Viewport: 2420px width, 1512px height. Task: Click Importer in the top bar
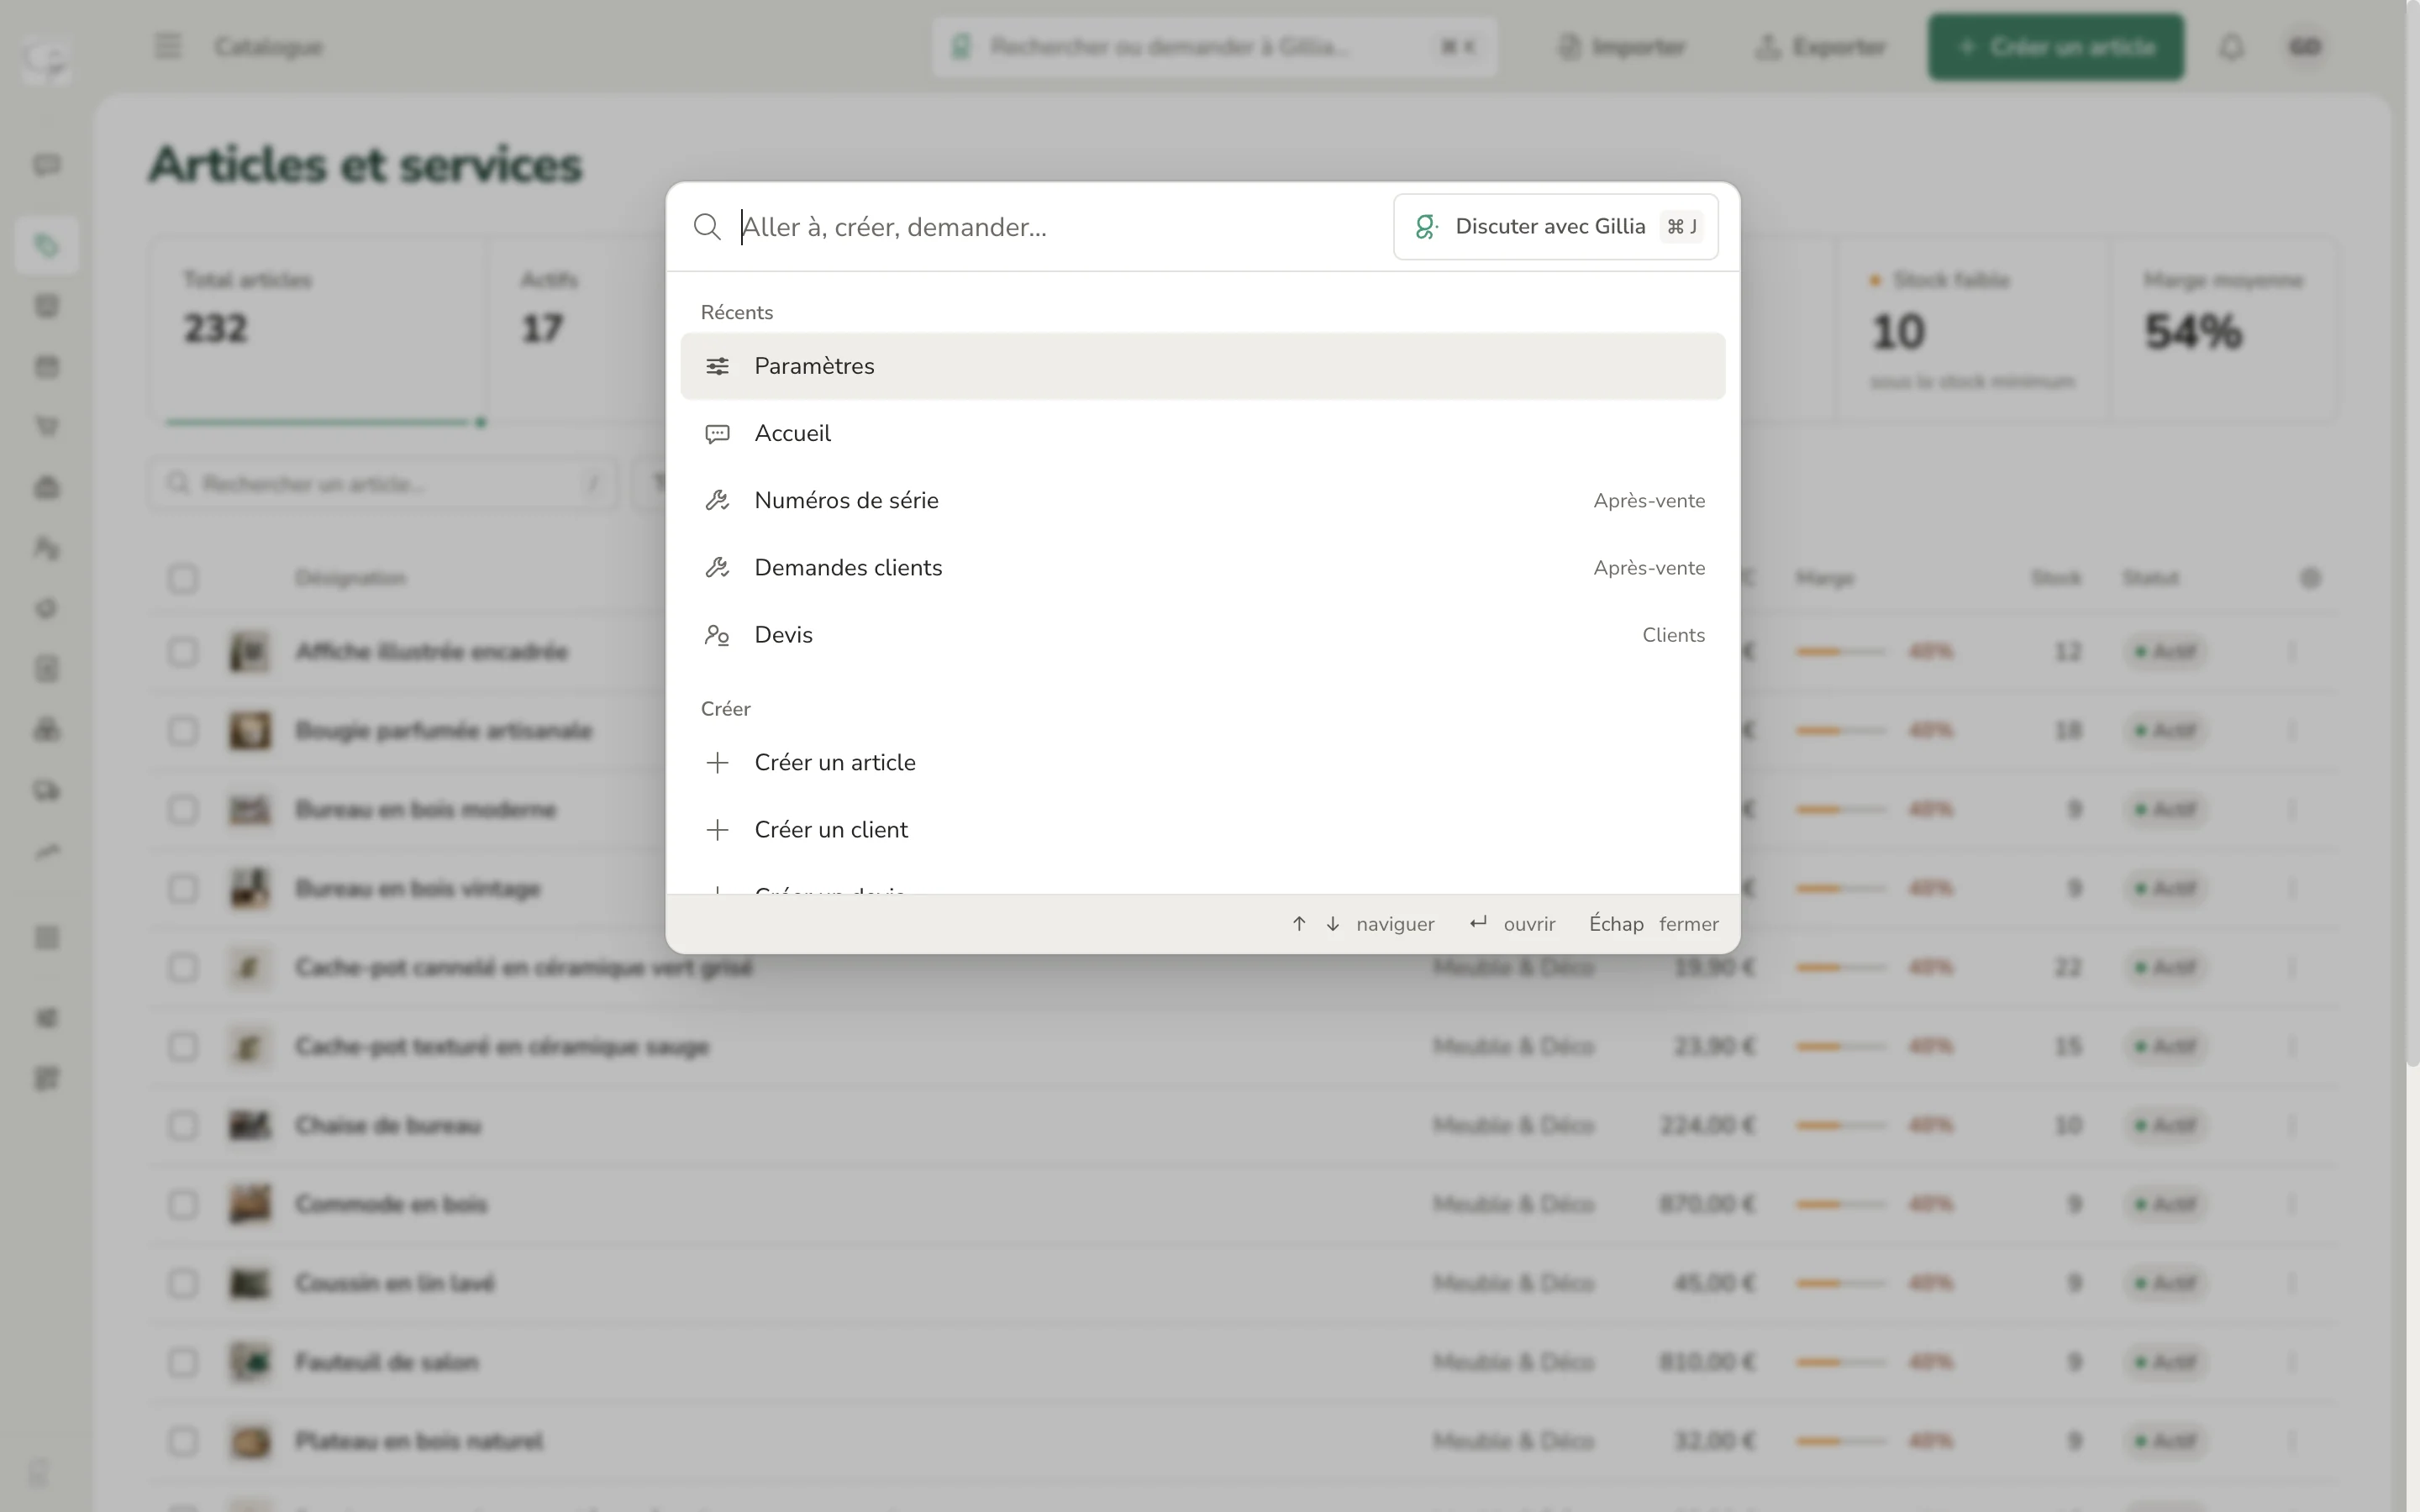click(1622, 47)
